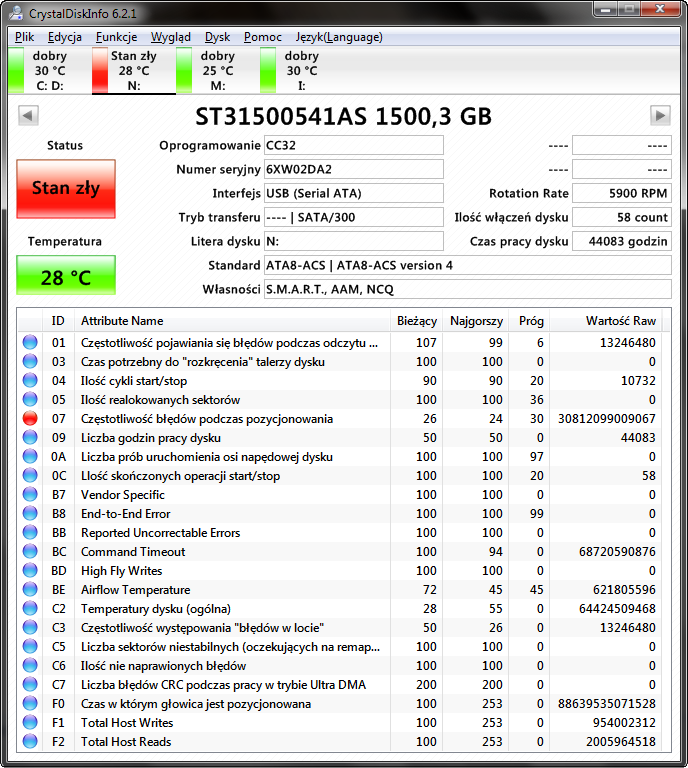Select row Ilość cykli start/stop
Screen dimensions: 688x768
pos(340,381)
